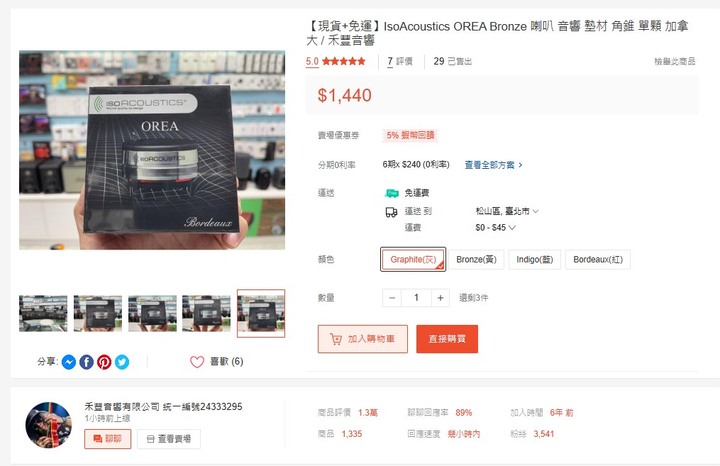Share product on Pinterest icon
This screenshot has width=720, height=466.
104,362
